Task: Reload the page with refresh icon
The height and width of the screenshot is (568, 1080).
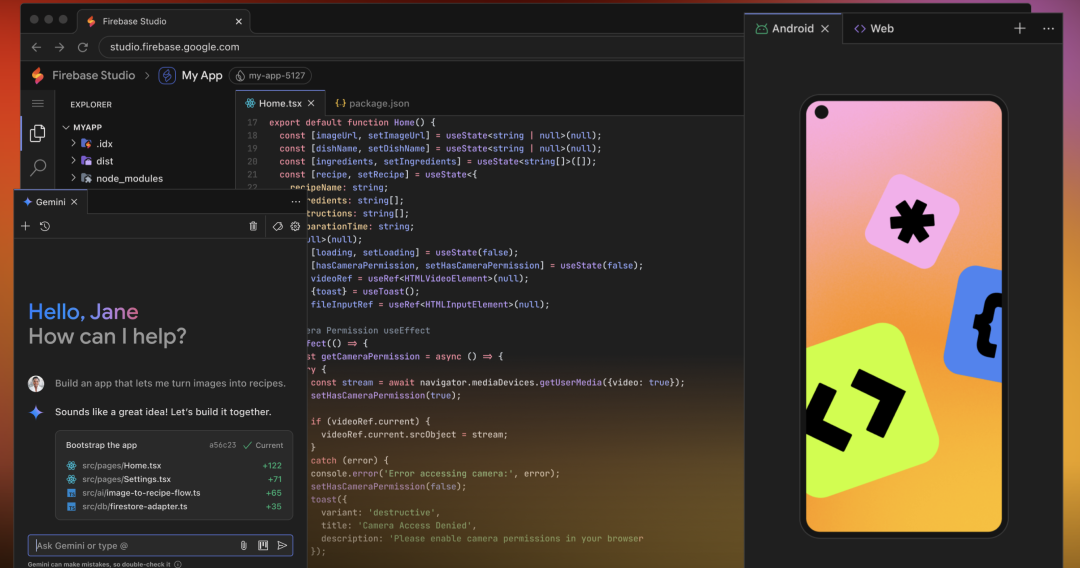Action: pos(83,47)
